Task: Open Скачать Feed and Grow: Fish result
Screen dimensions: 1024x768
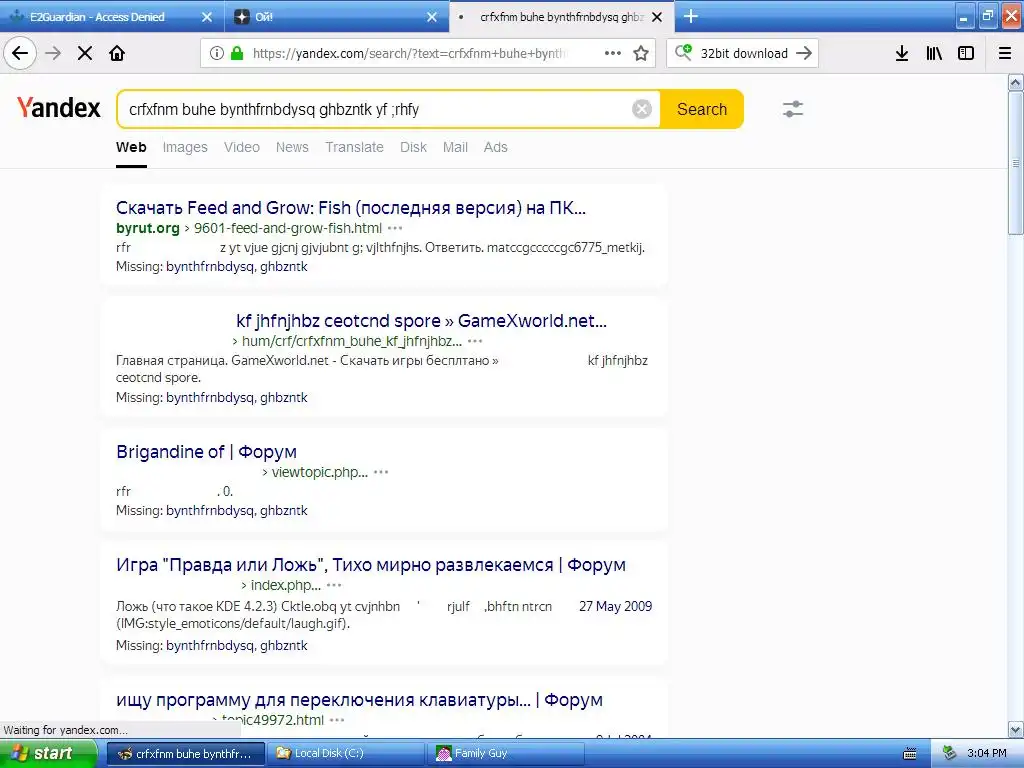Action: click(351, 208)
